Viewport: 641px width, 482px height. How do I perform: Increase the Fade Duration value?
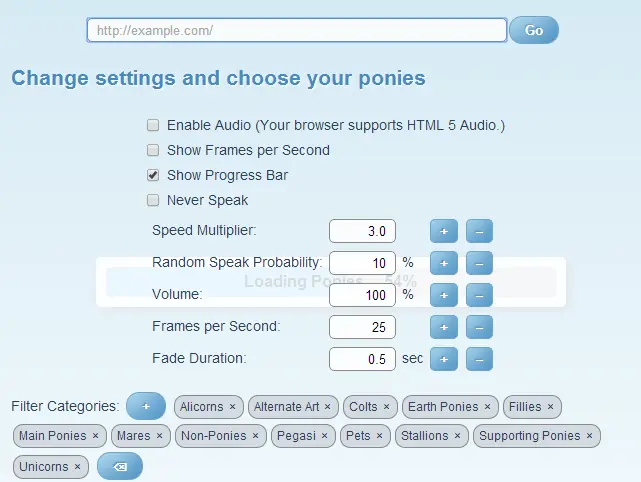coord(443,359)
